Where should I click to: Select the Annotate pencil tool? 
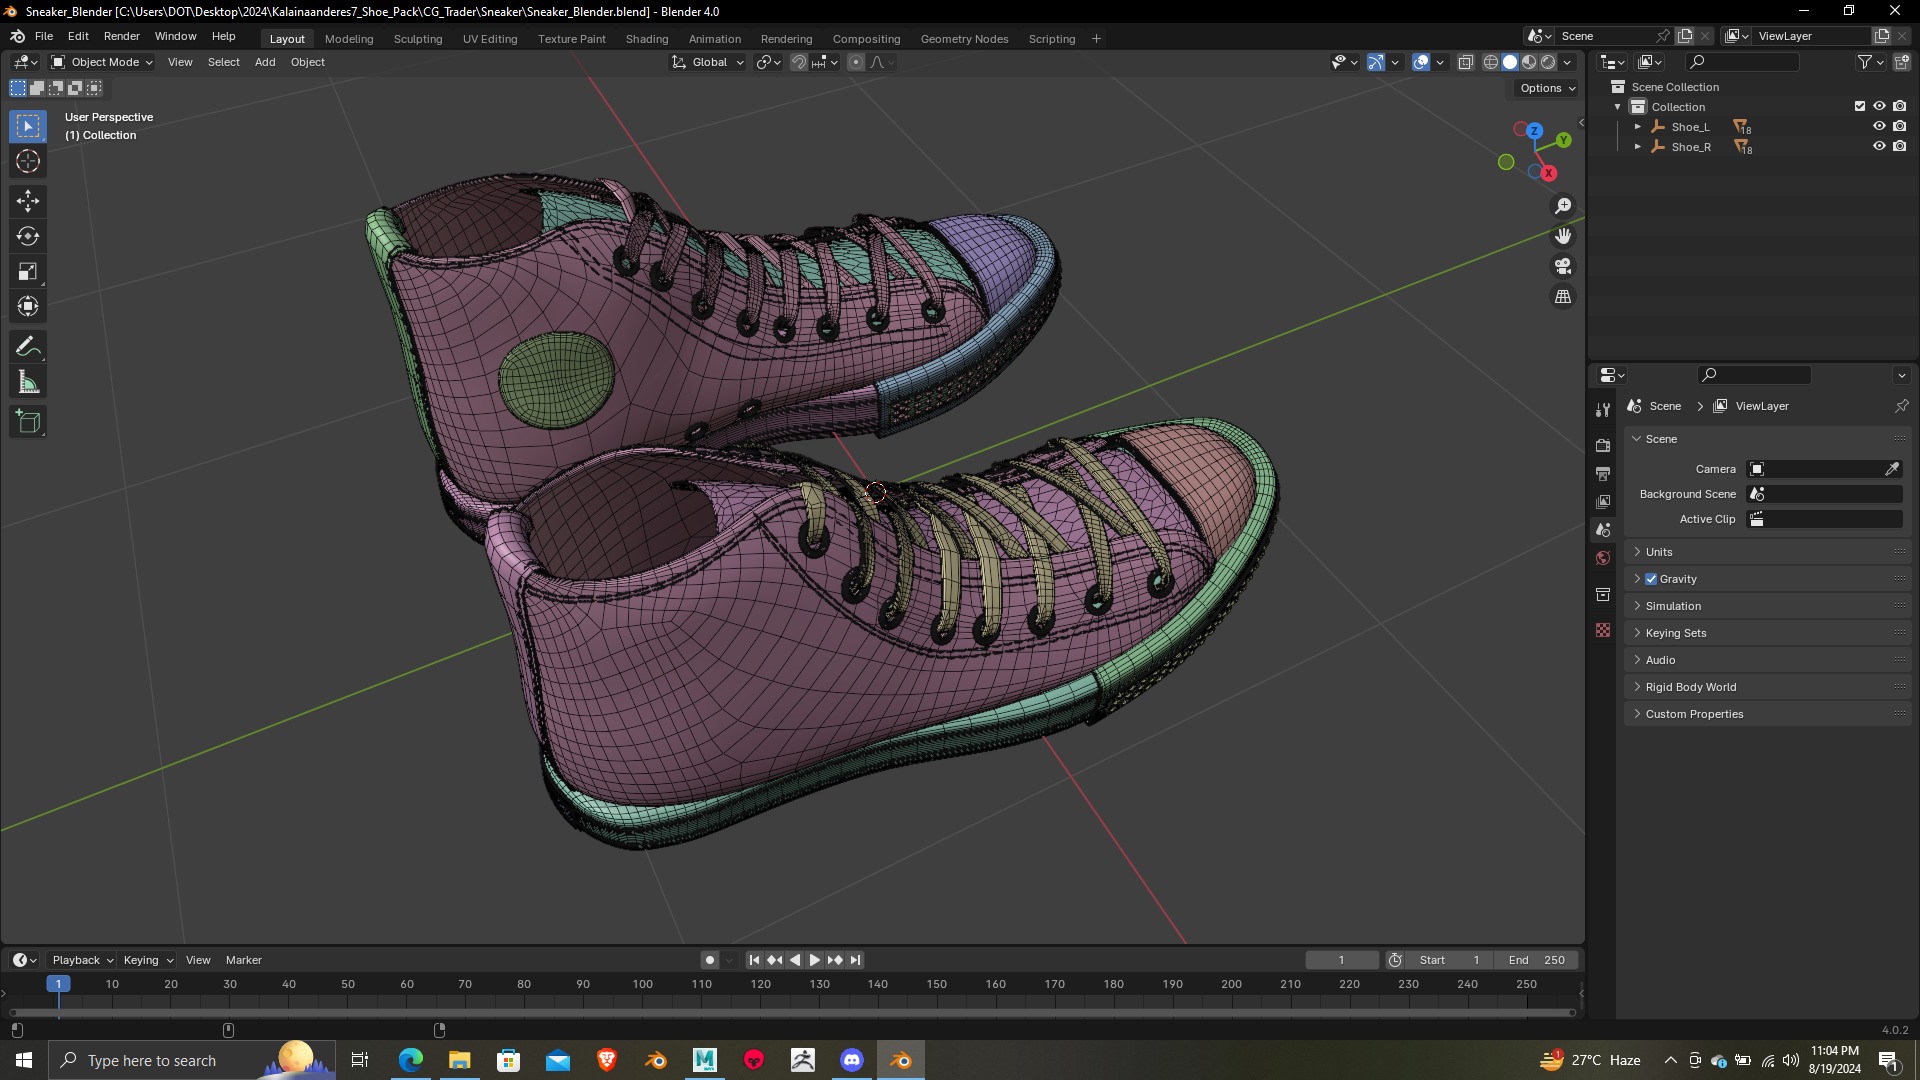pyautogui.click(x=28, y=347)
